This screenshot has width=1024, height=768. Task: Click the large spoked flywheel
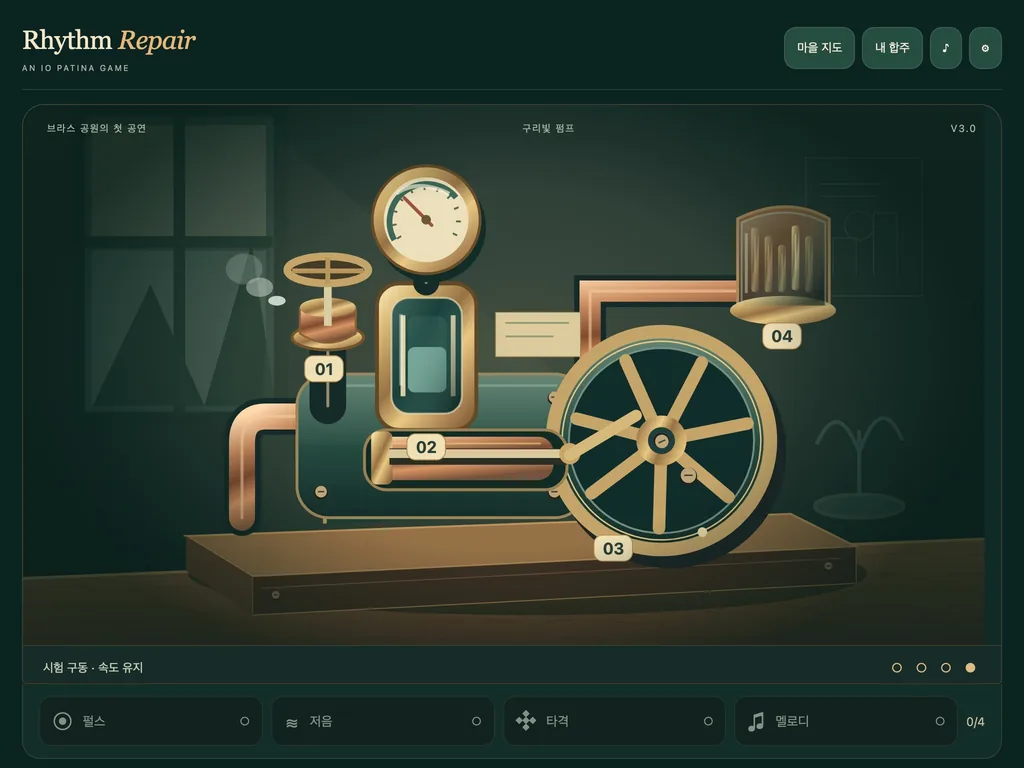(x=662, y=441)
